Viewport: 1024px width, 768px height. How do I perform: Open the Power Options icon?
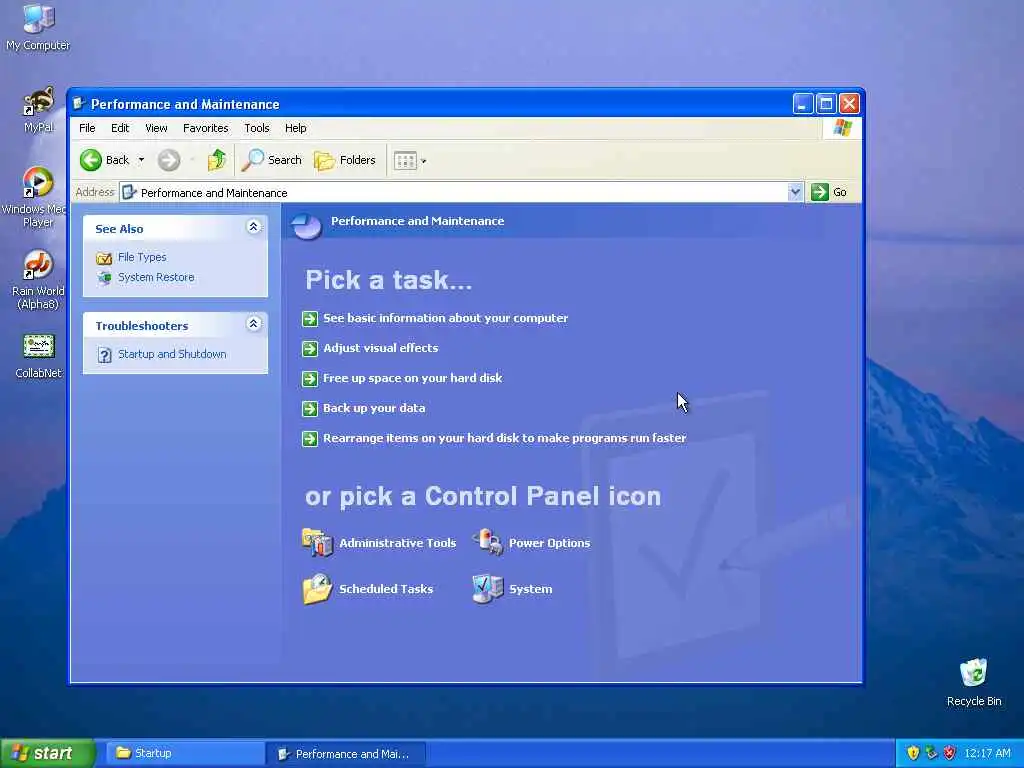pos(488,543)
